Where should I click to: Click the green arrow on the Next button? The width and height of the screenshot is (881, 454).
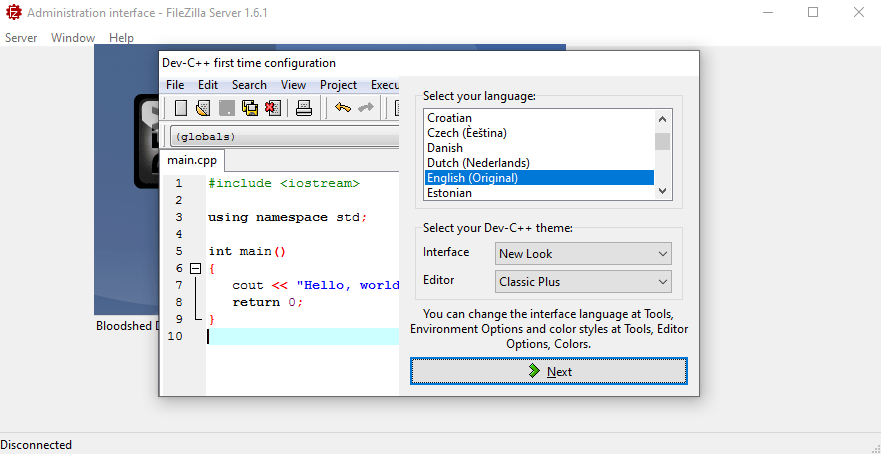coord(534,371)
